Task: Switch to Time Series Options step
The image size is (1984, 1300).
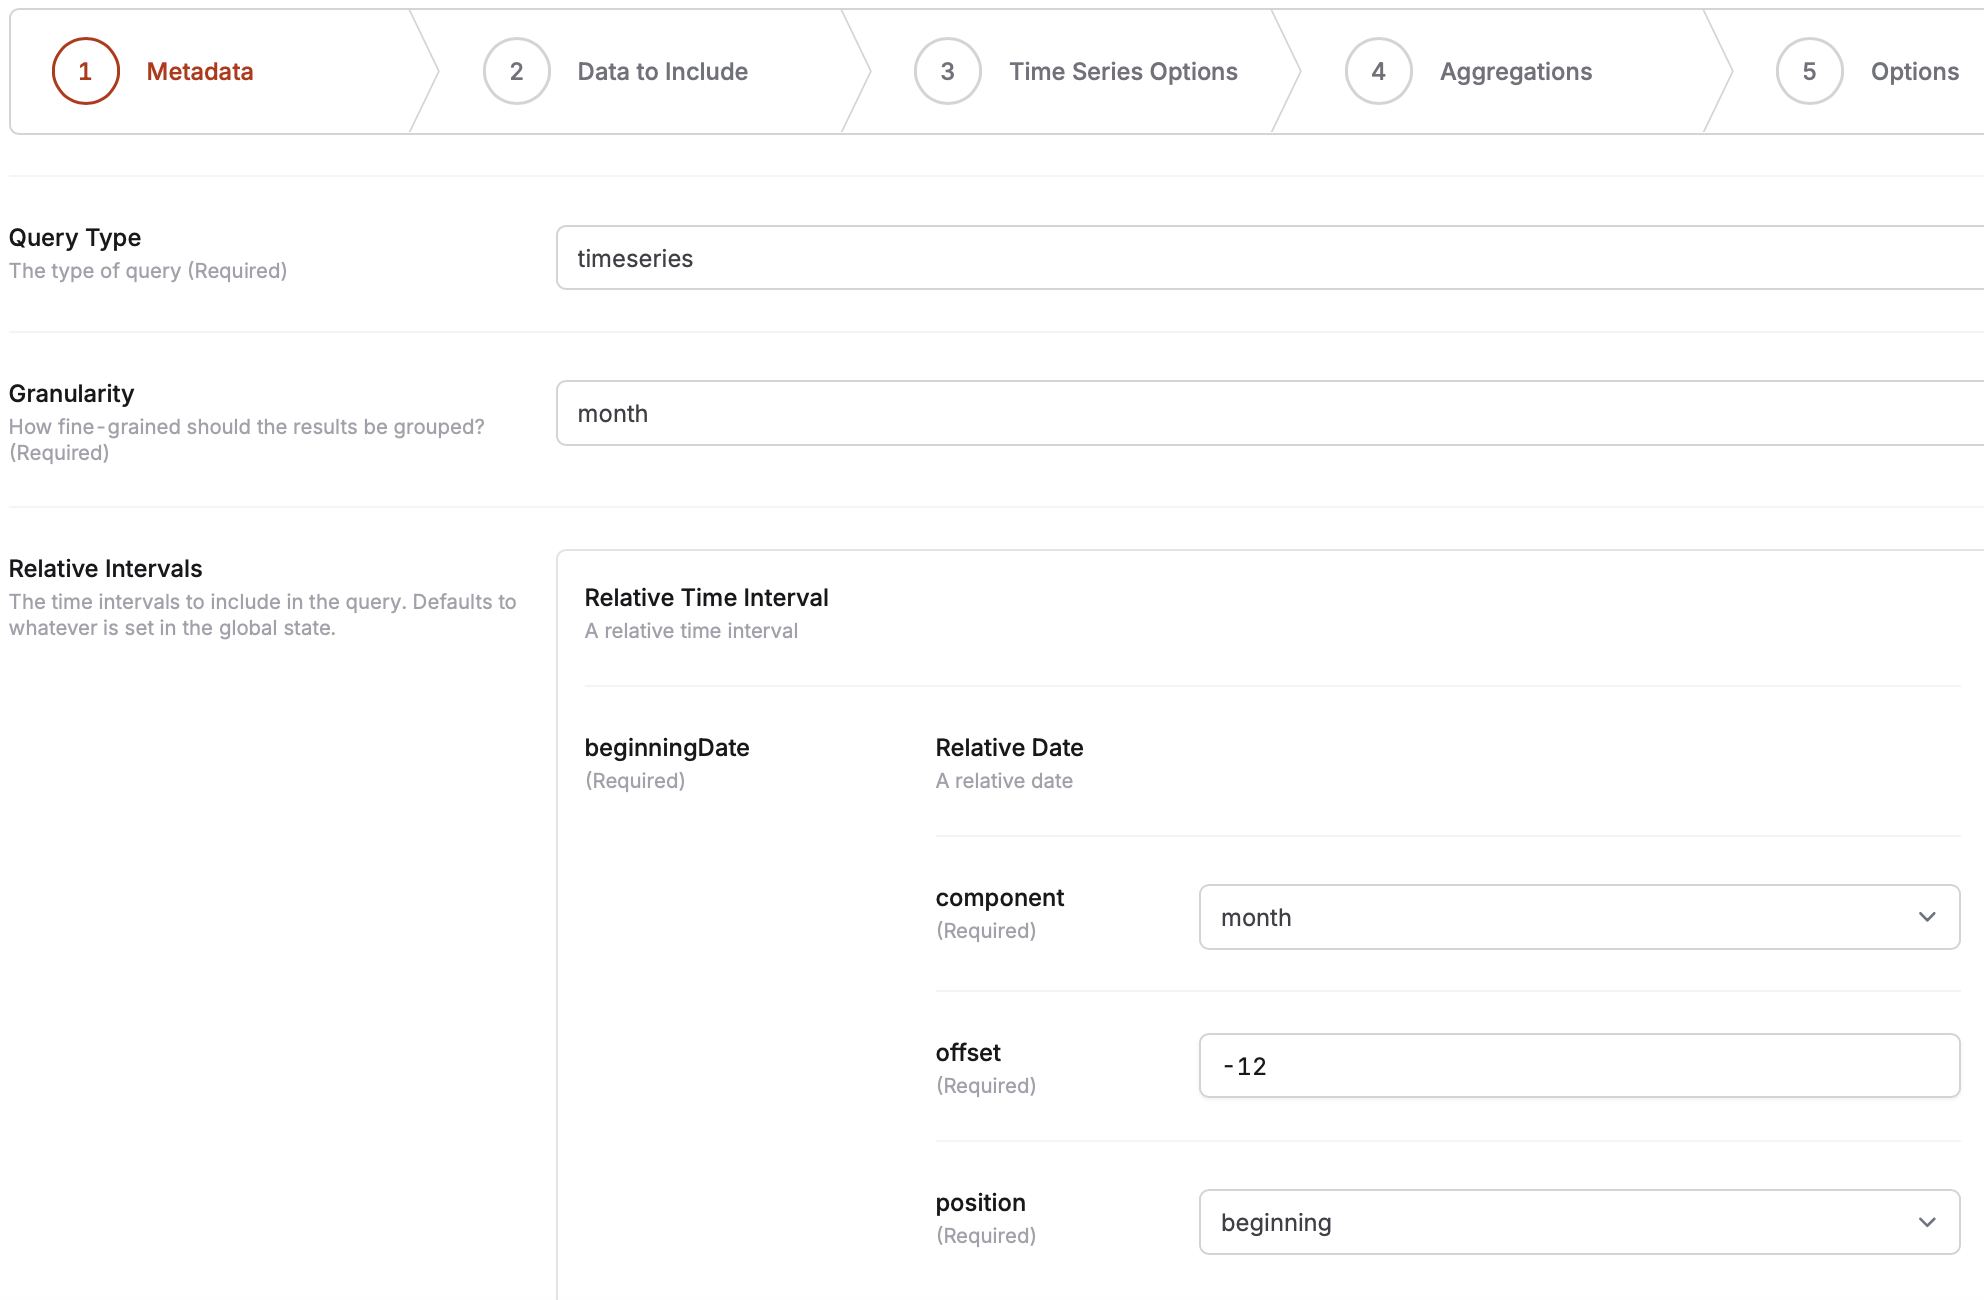Action: point(1123,71)
